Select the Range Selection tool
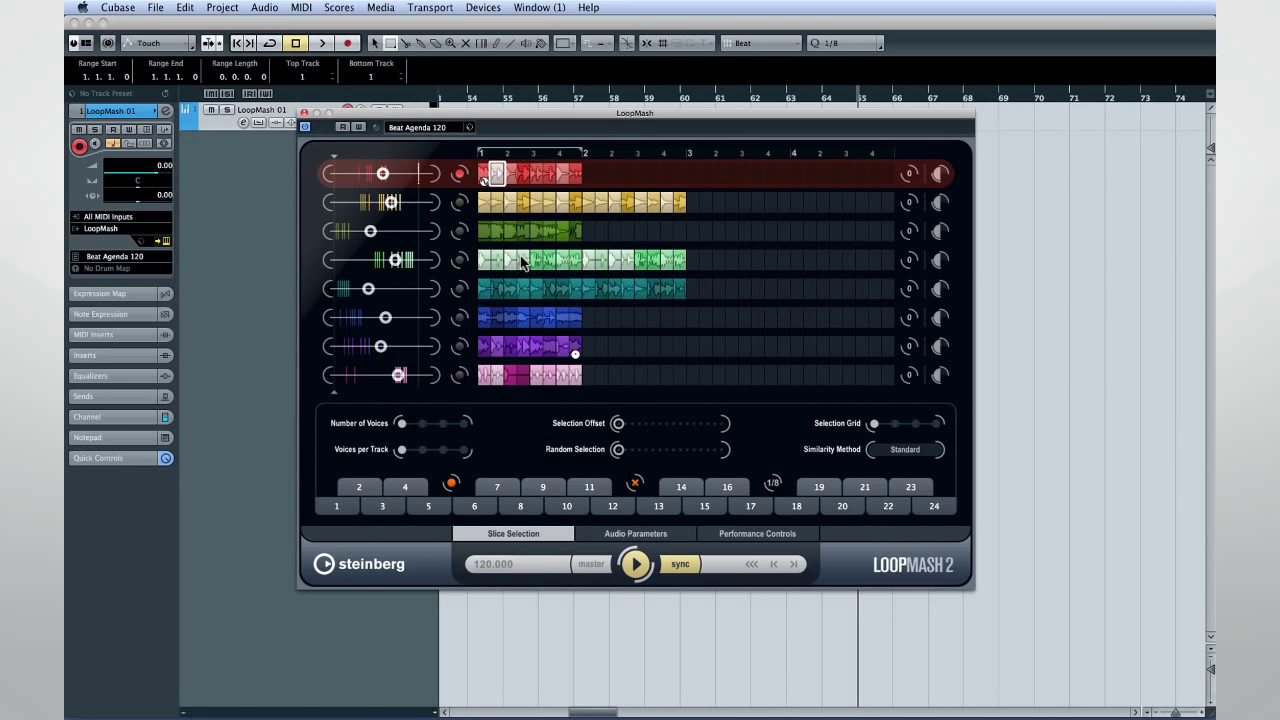Screen dimensions: 1280x720 (391, 43)
